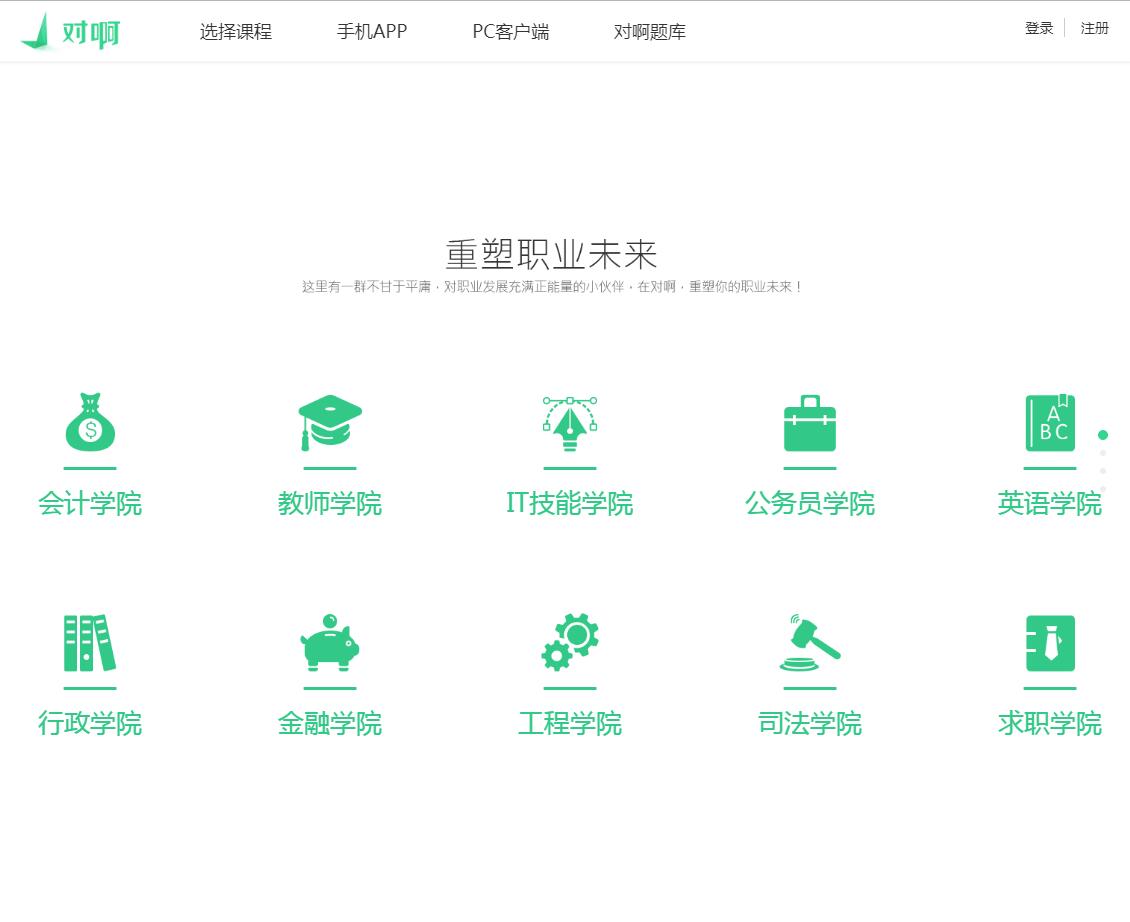Open 英语学院 link
The image size is (1130, 922).
1050,503
